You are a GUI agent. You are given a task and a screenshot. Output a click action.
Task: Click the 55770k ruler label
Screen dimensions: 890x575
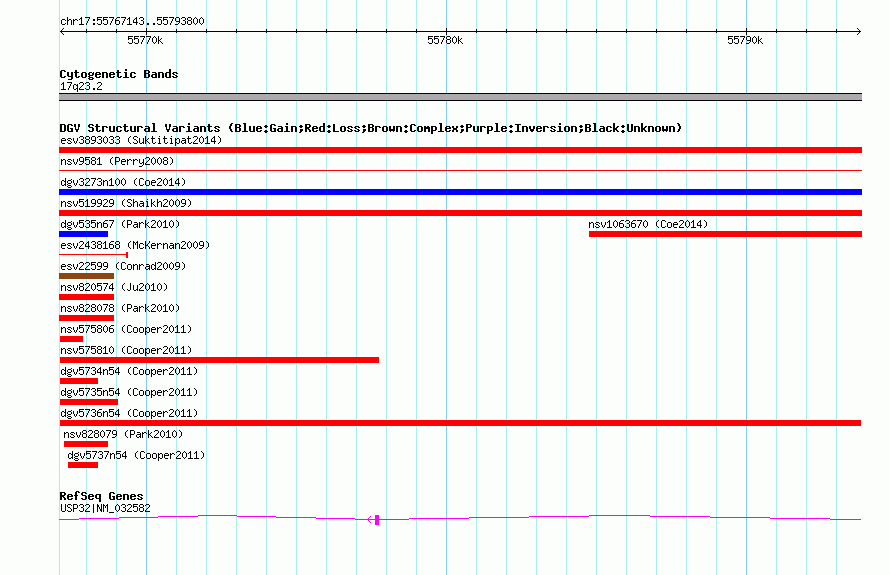pos(145,40)
